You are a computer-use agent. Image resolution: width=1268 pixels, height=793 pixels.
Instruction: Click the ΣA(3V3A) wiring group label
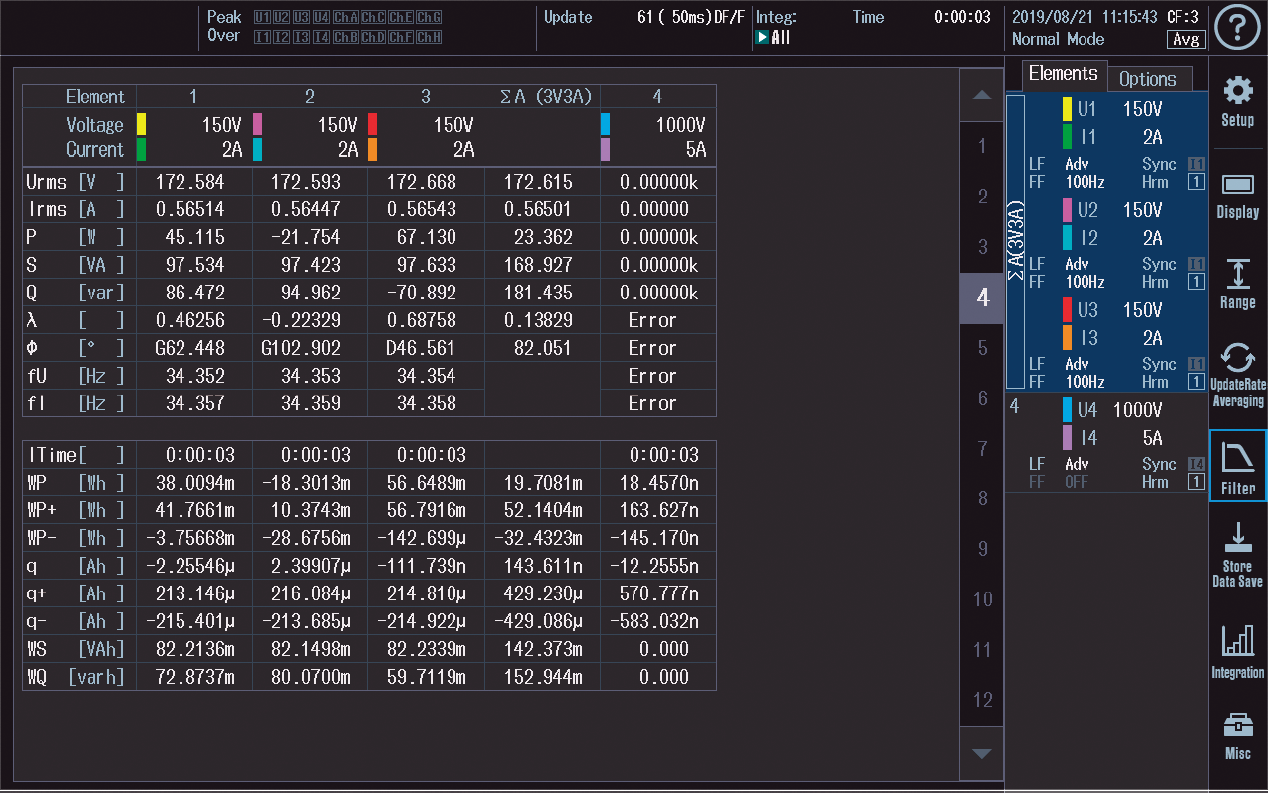coord(1015,241)
